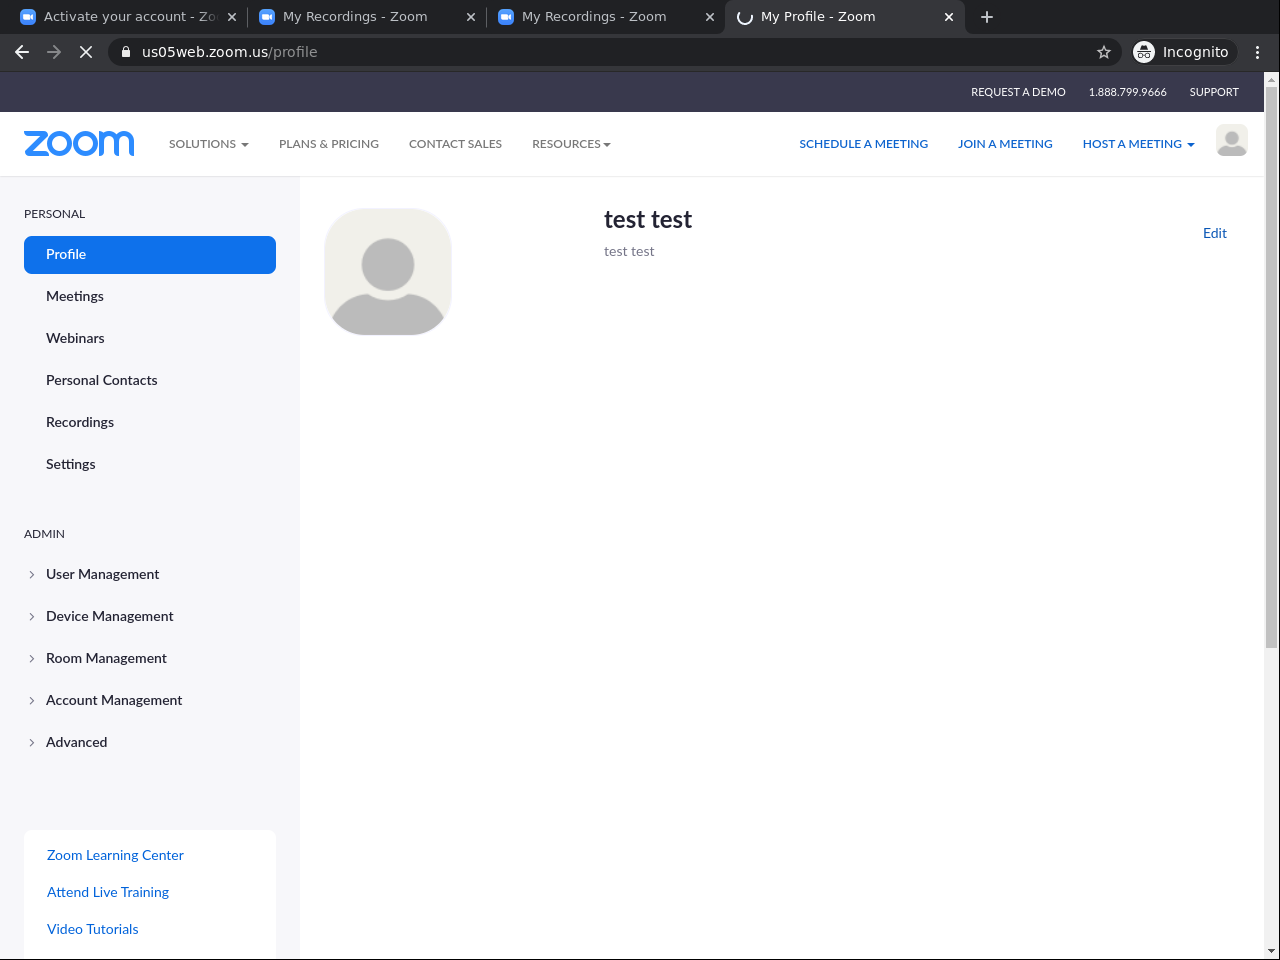Click the user avatar in header
Image resolution: width=1280 pixels, height=960 pixels.
point(1232,141)
